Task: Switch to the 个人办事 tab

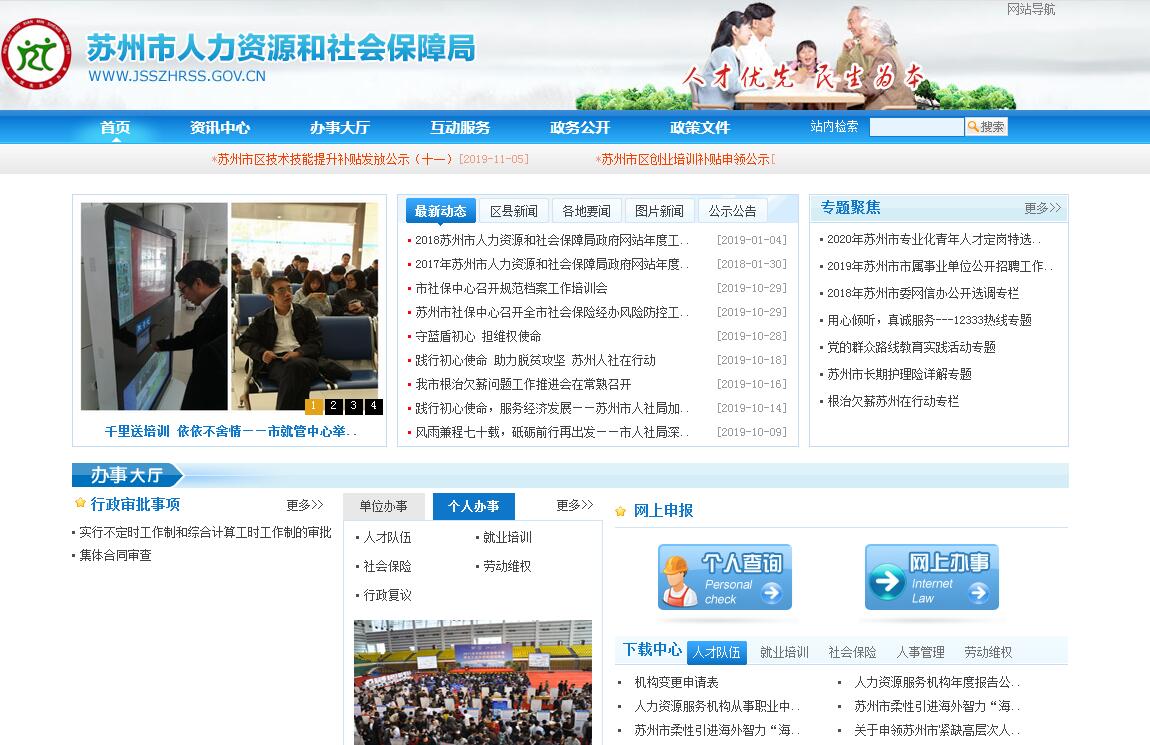Action: [474, 506]
